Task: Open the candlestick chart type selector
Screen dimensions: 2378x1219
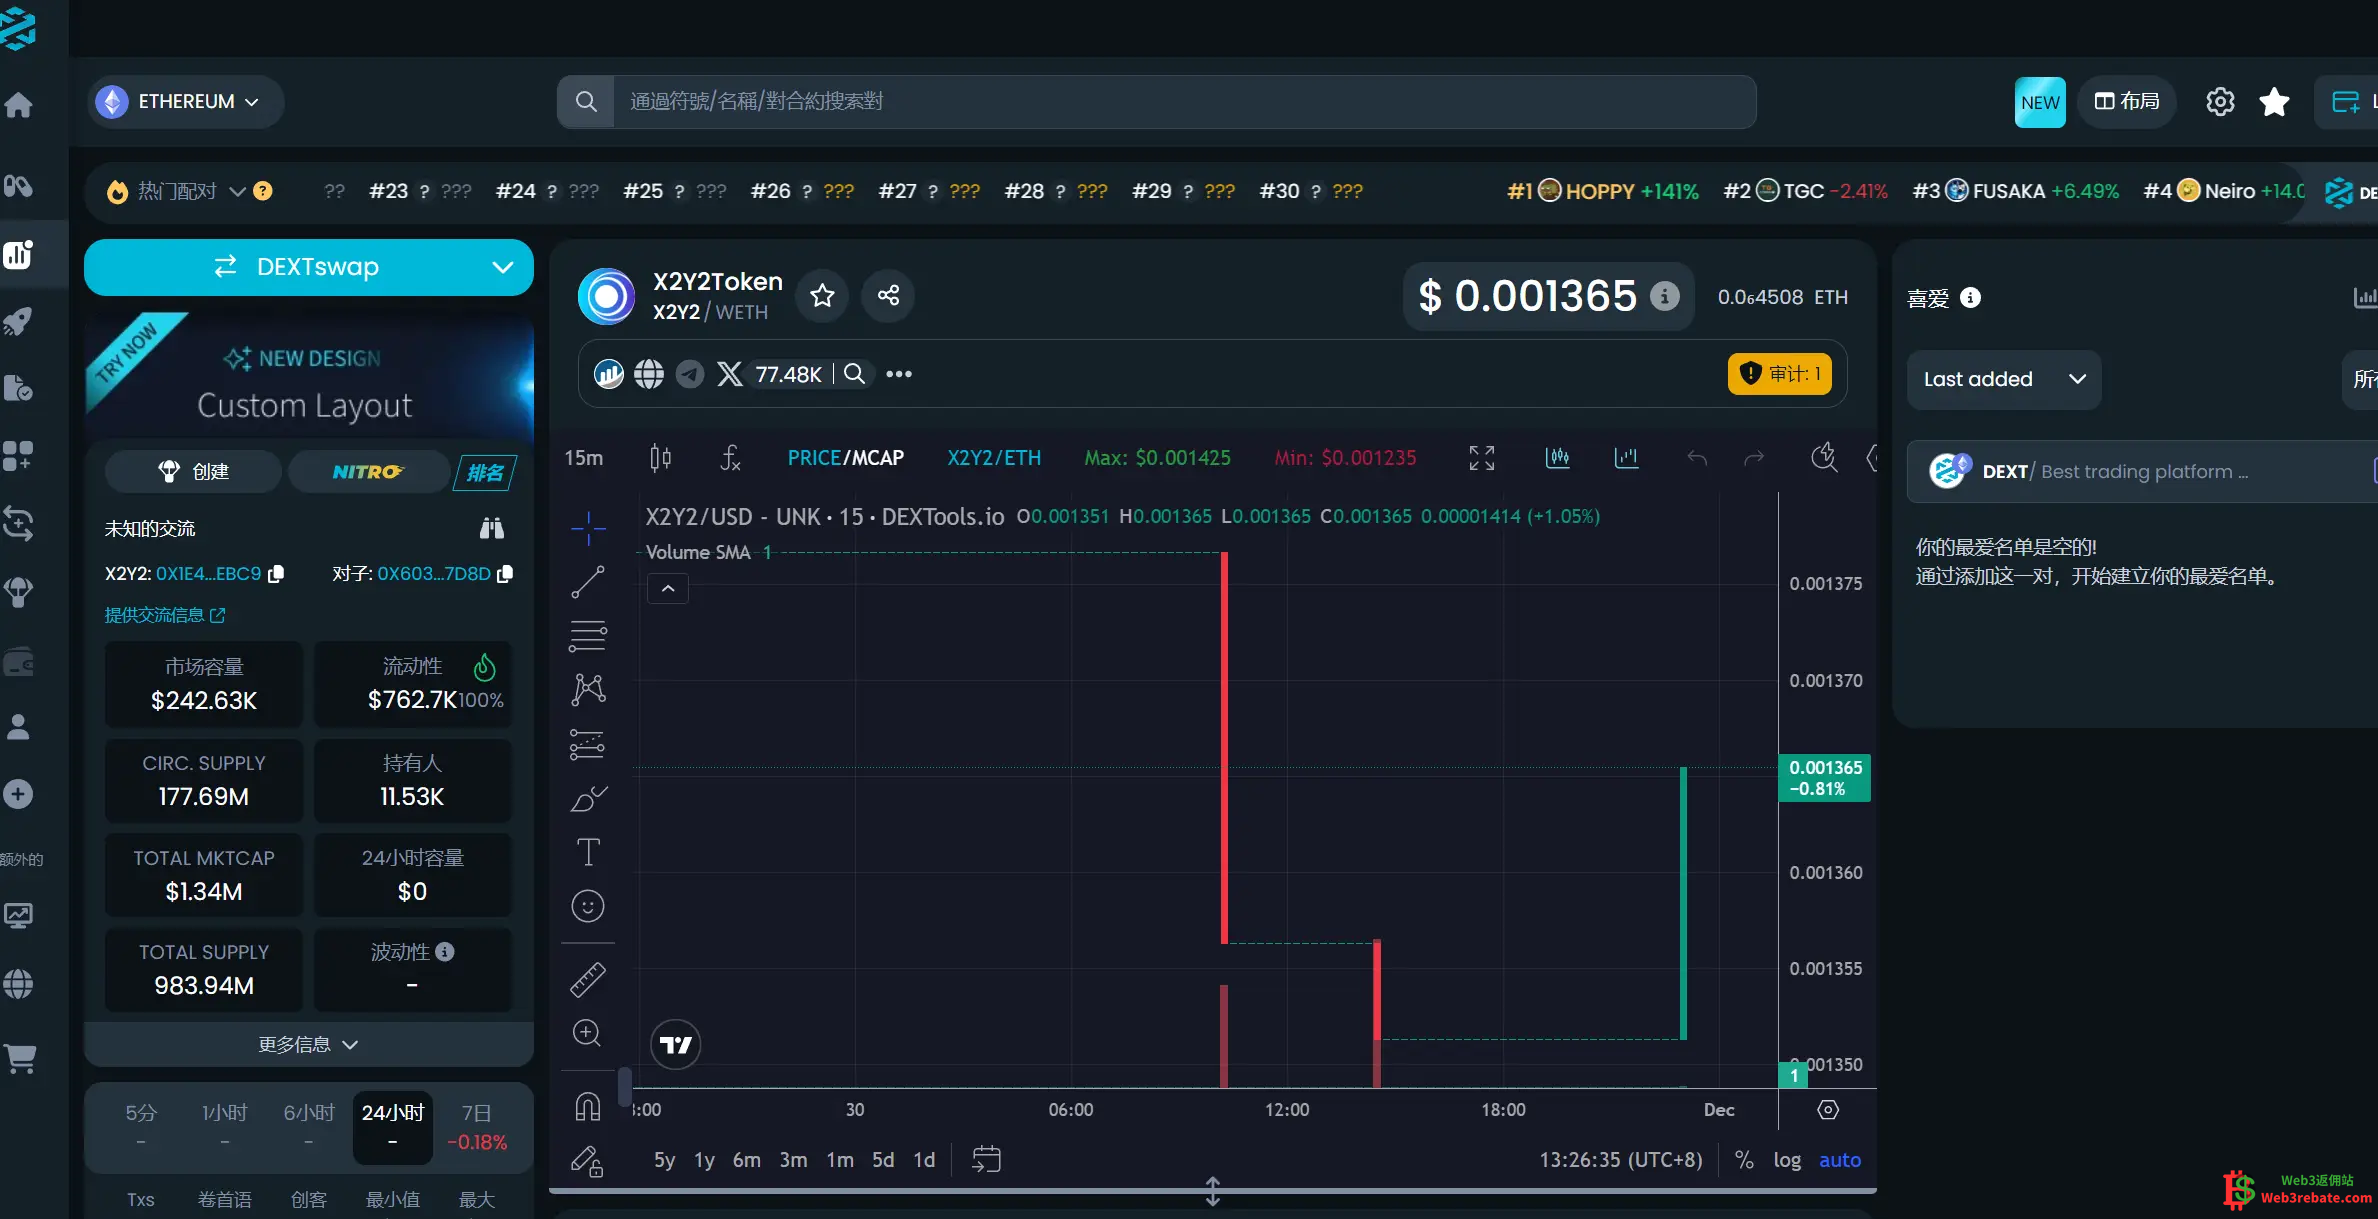Action: 660,458
